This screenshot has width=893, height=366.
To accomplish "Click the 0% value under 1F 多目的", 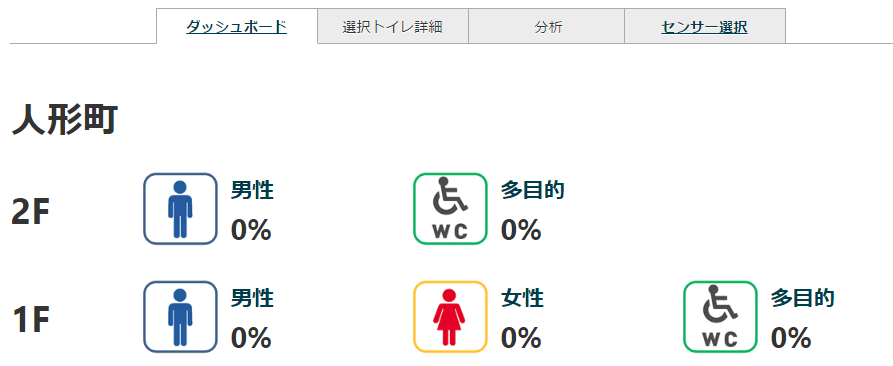I will (790, 338).
